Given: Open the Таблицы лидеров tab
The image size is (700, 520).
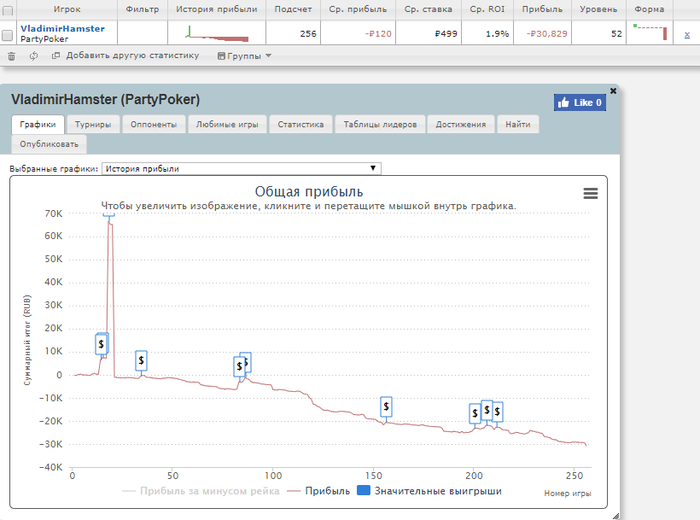Looking at the screenshot, I should tap(380, 125).
